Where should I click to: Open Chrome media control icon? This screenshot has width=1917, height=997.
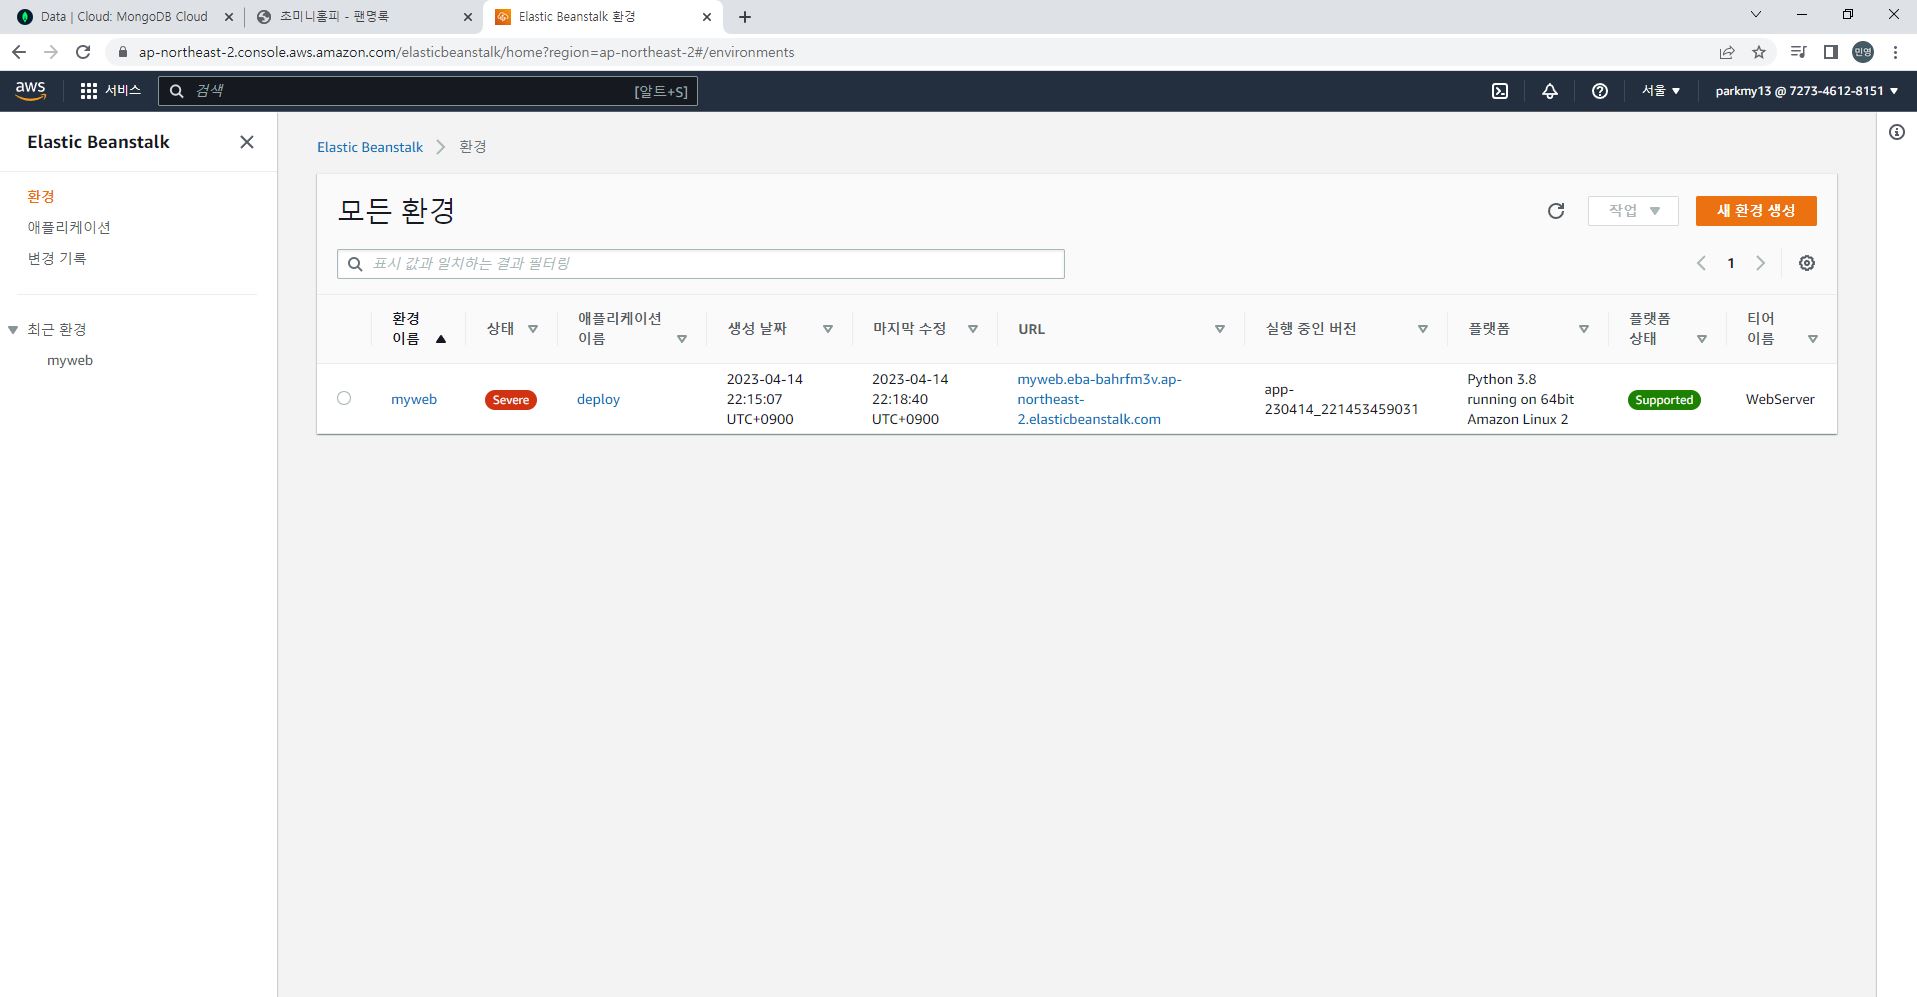coord(1798,52)
